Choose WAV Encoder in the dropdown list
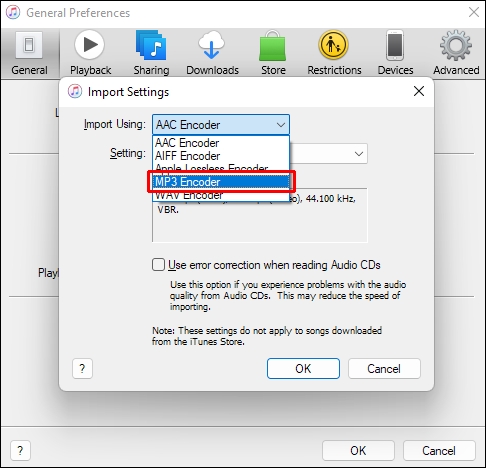This screenshot has height=468, width=486. [221, 195]
